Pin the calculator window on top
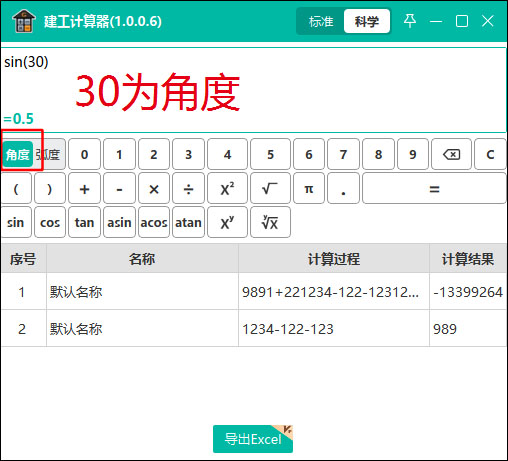 coord(410,21)
